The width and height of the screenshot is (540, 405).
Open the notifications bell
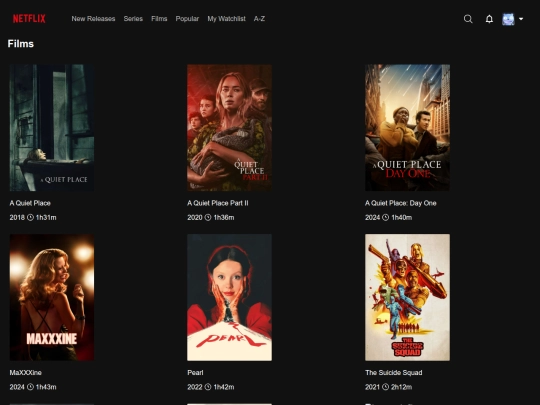coord(489,19)
